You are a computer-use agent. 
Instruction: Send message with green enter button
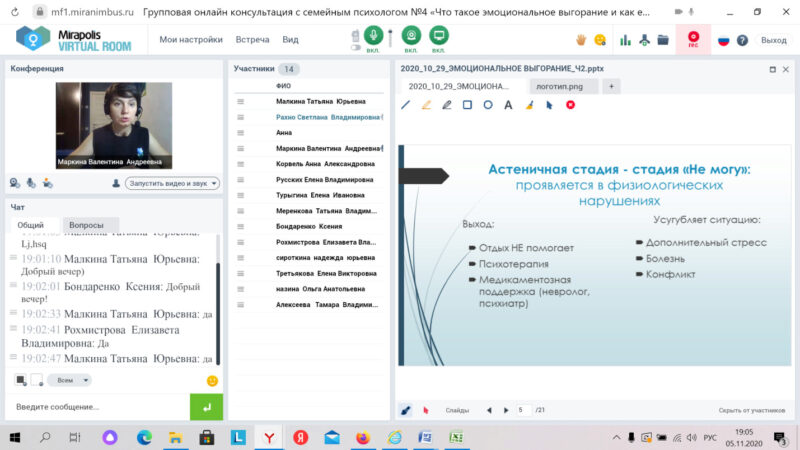pos(206,407)
